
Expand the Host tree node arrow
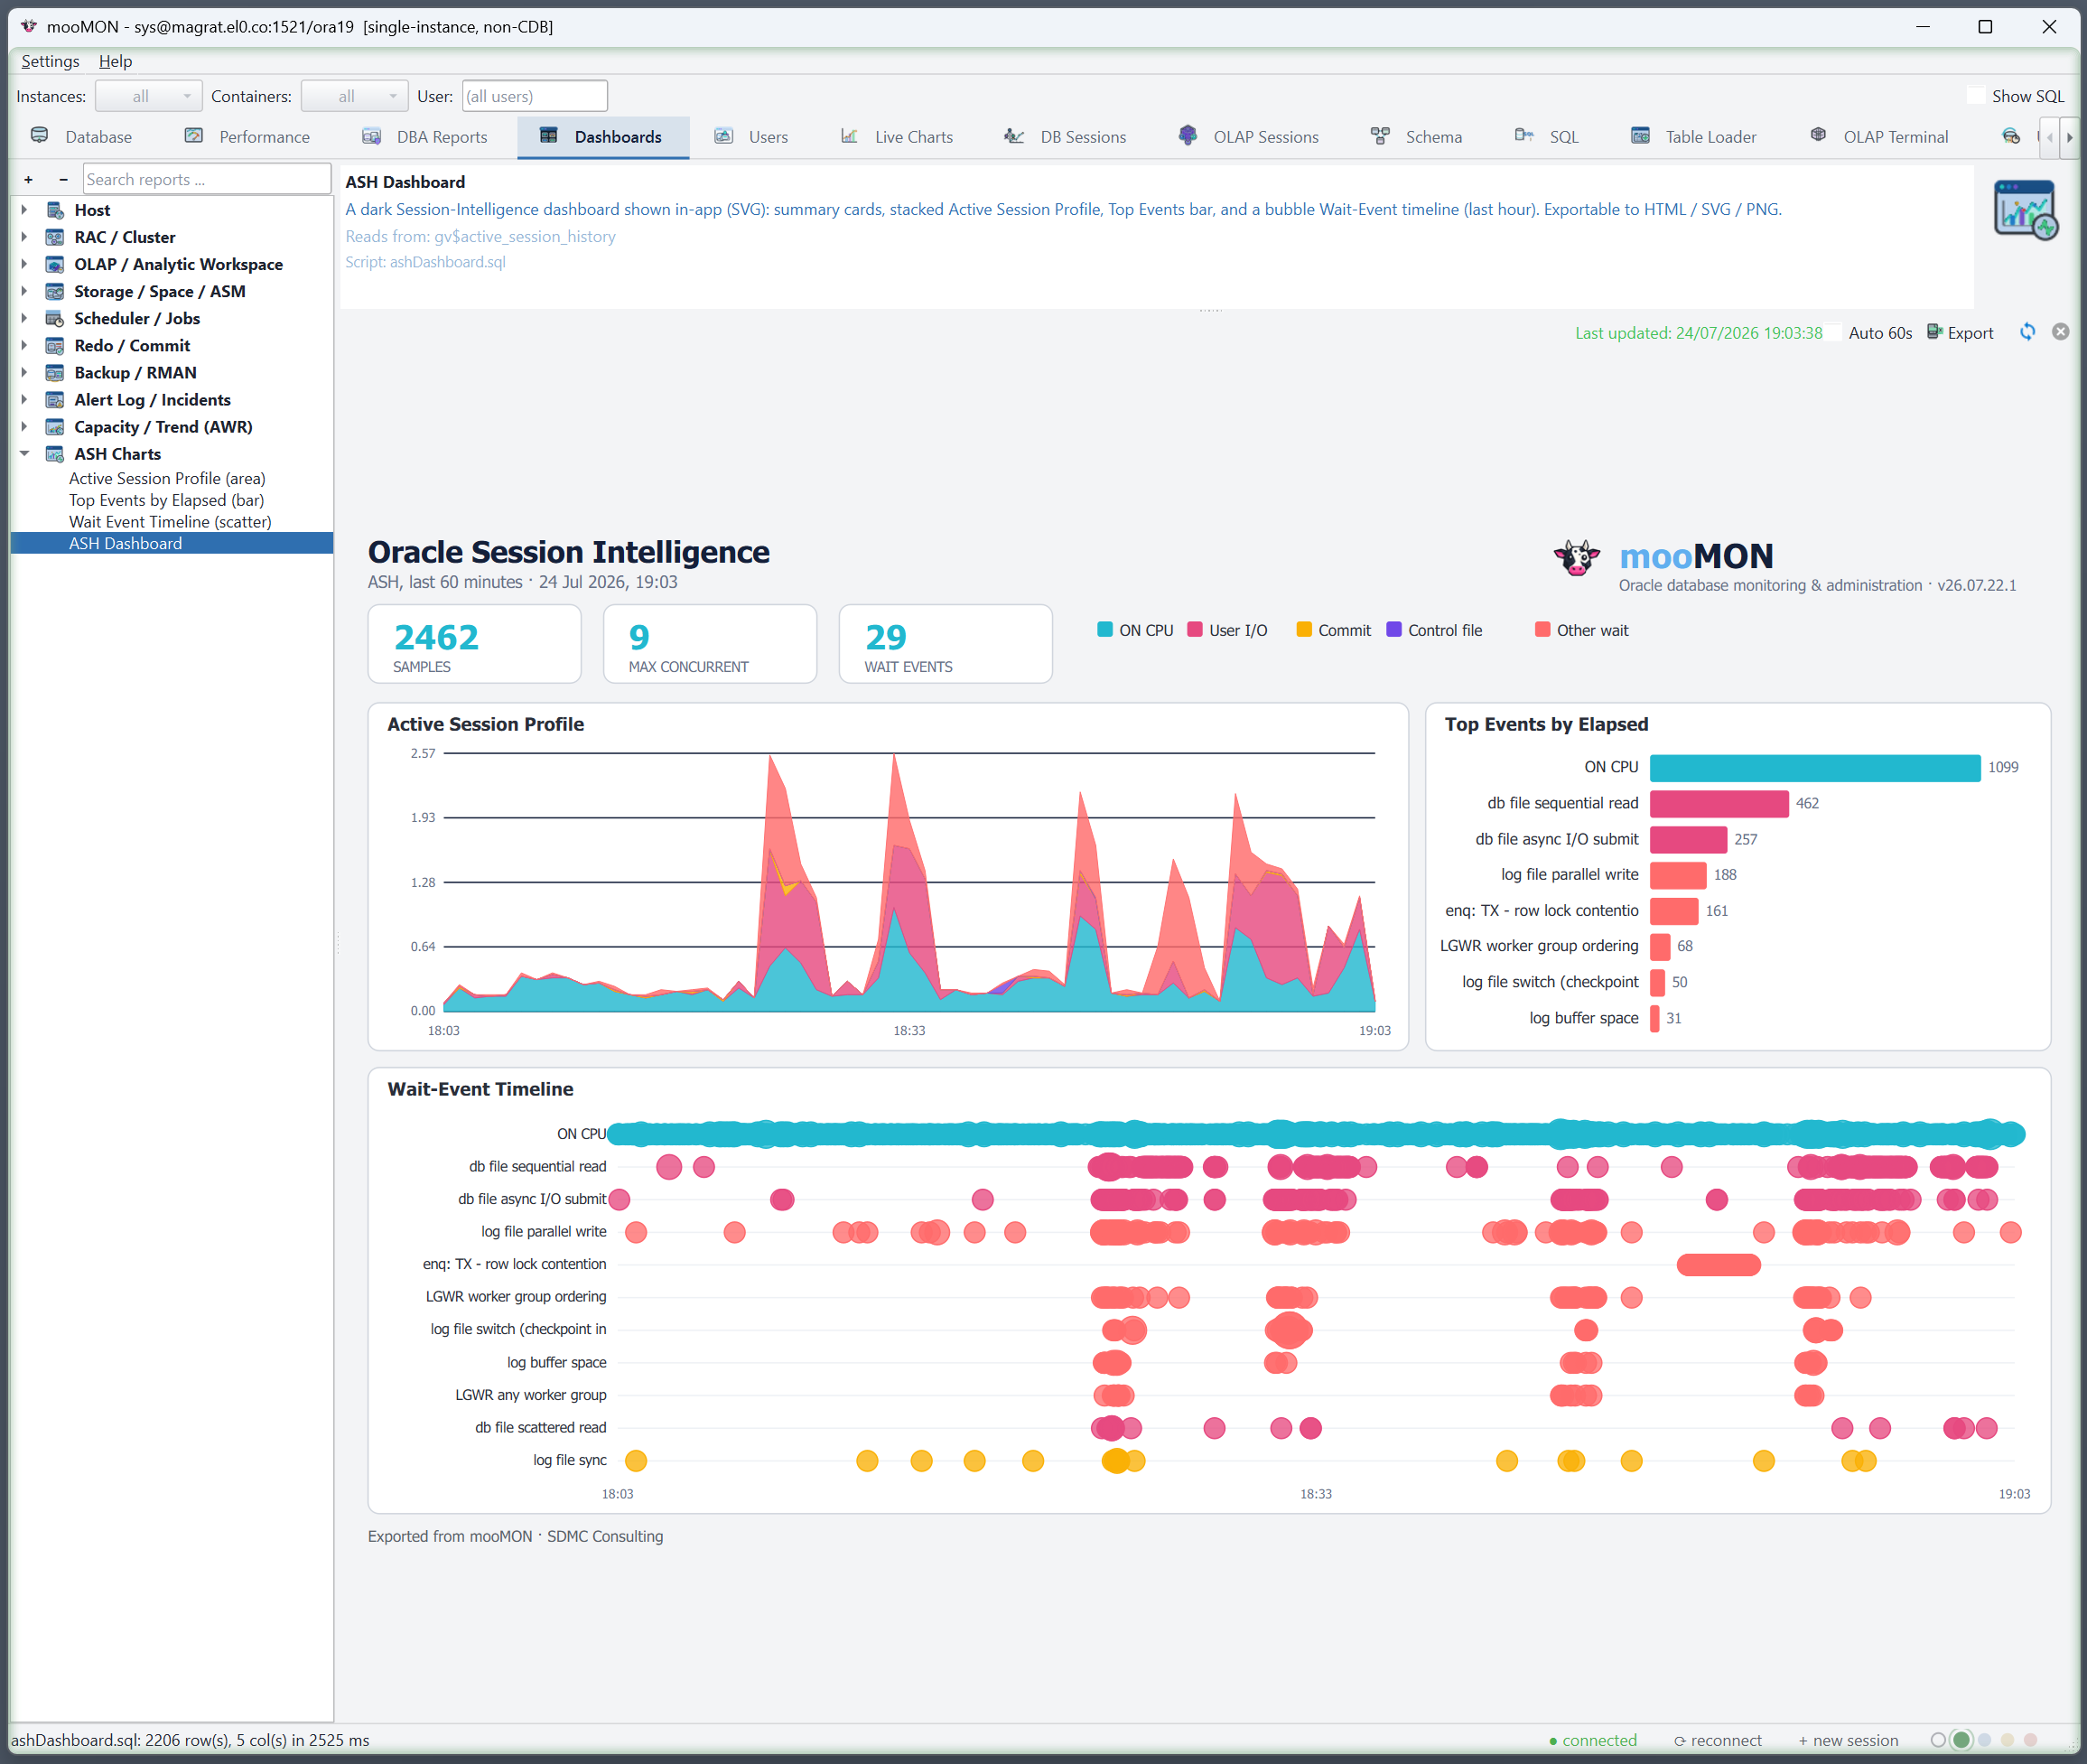tap(24, 210)
